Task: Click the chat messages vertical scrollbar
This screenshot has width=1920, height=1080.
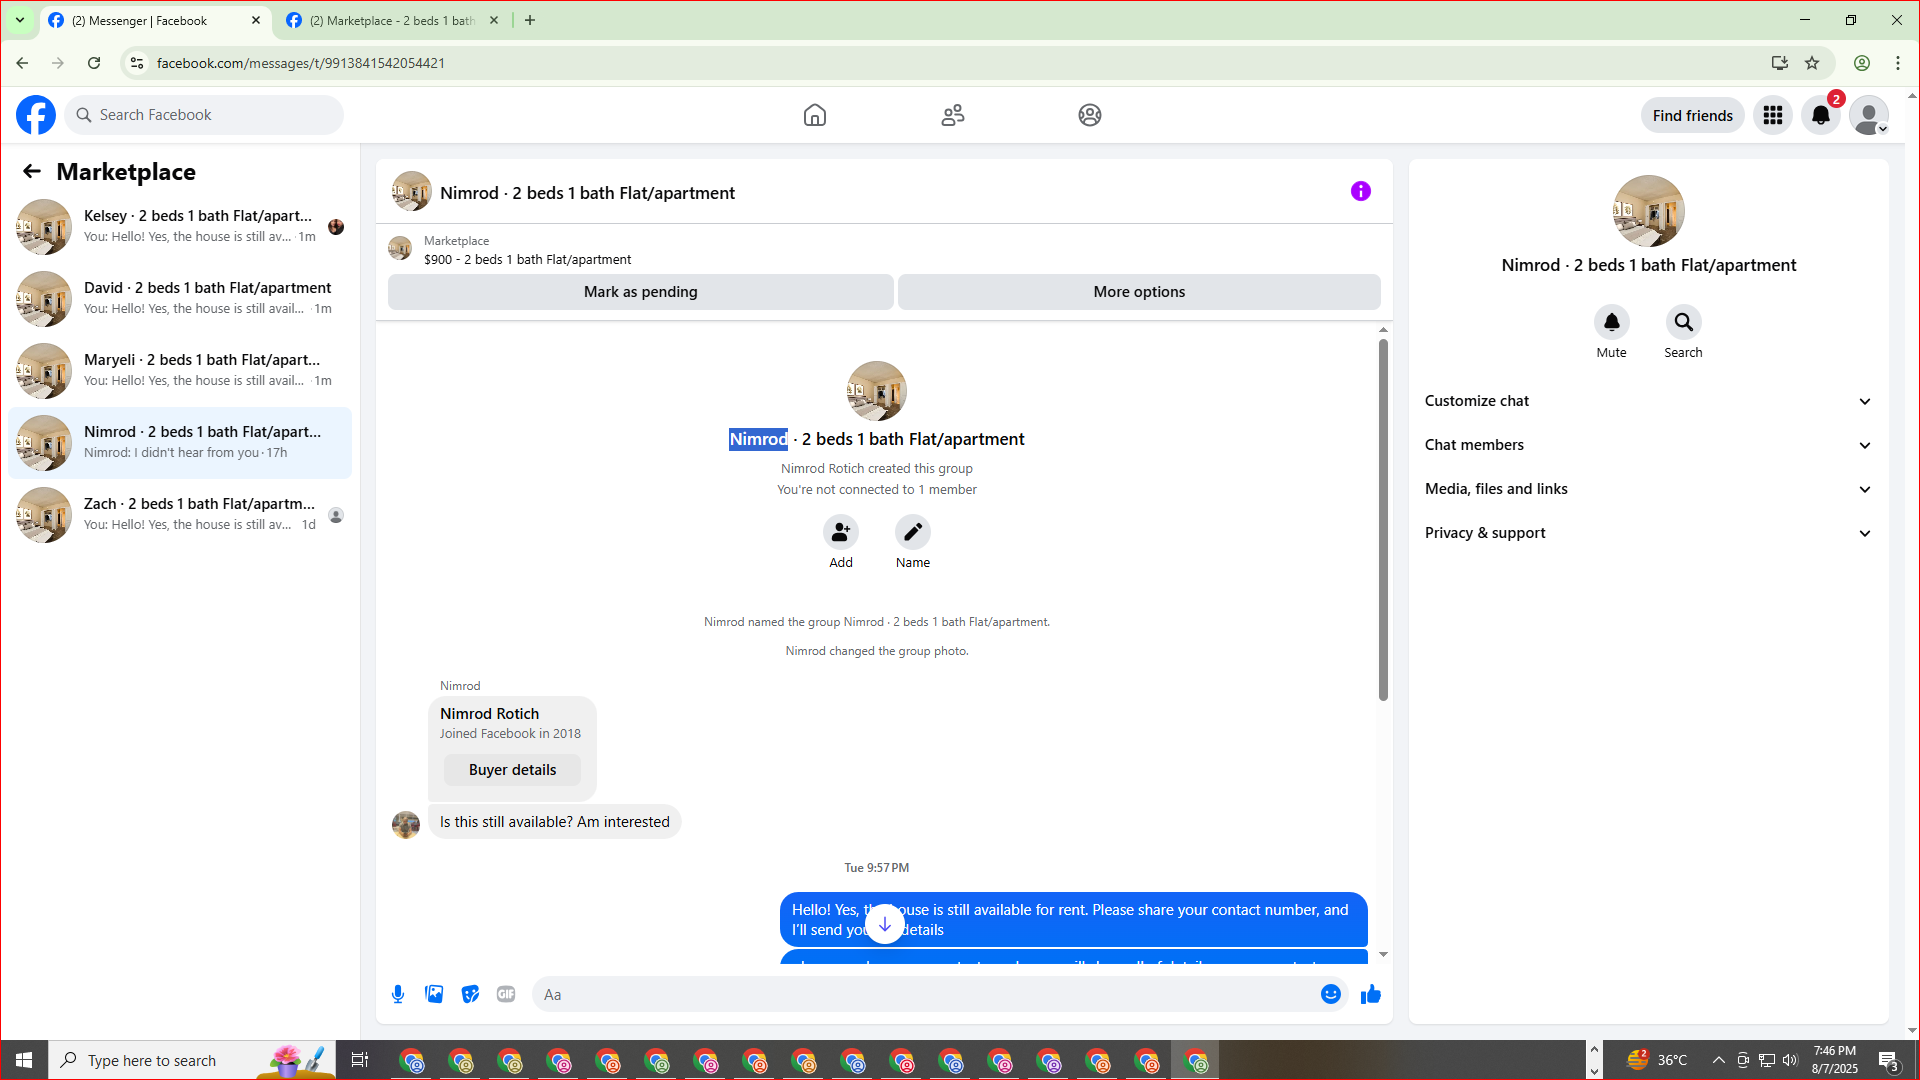Action: coord(1383,520)
